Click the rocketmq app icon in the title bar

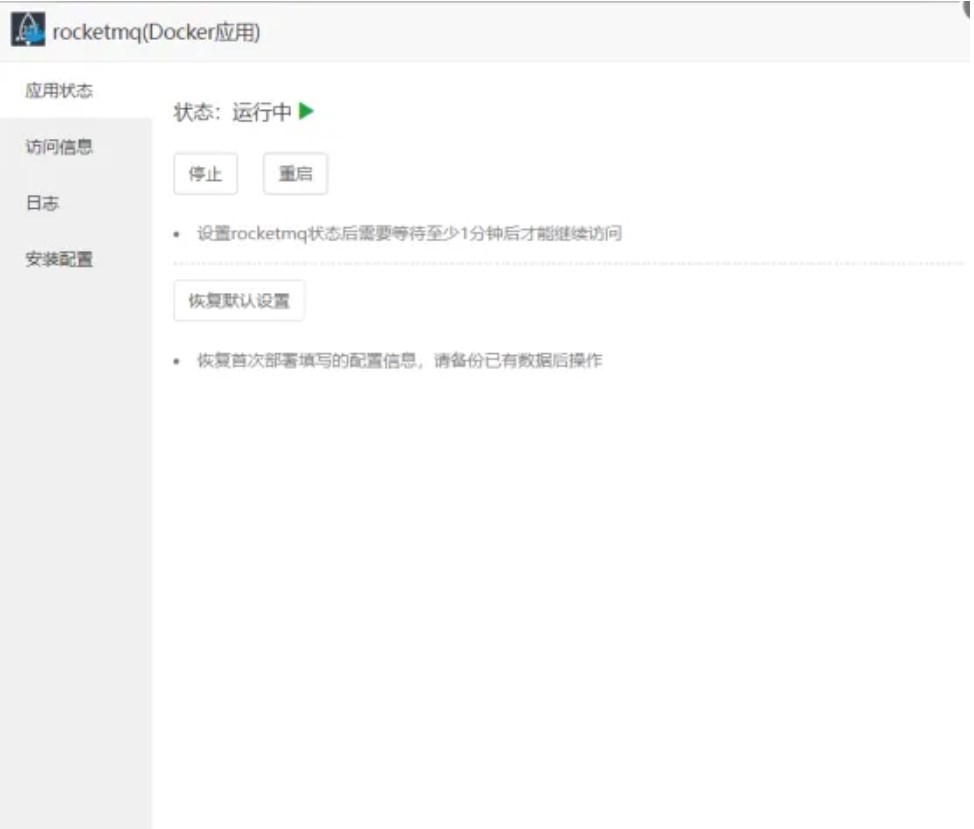pyautogui.click(x=28, y=31)
